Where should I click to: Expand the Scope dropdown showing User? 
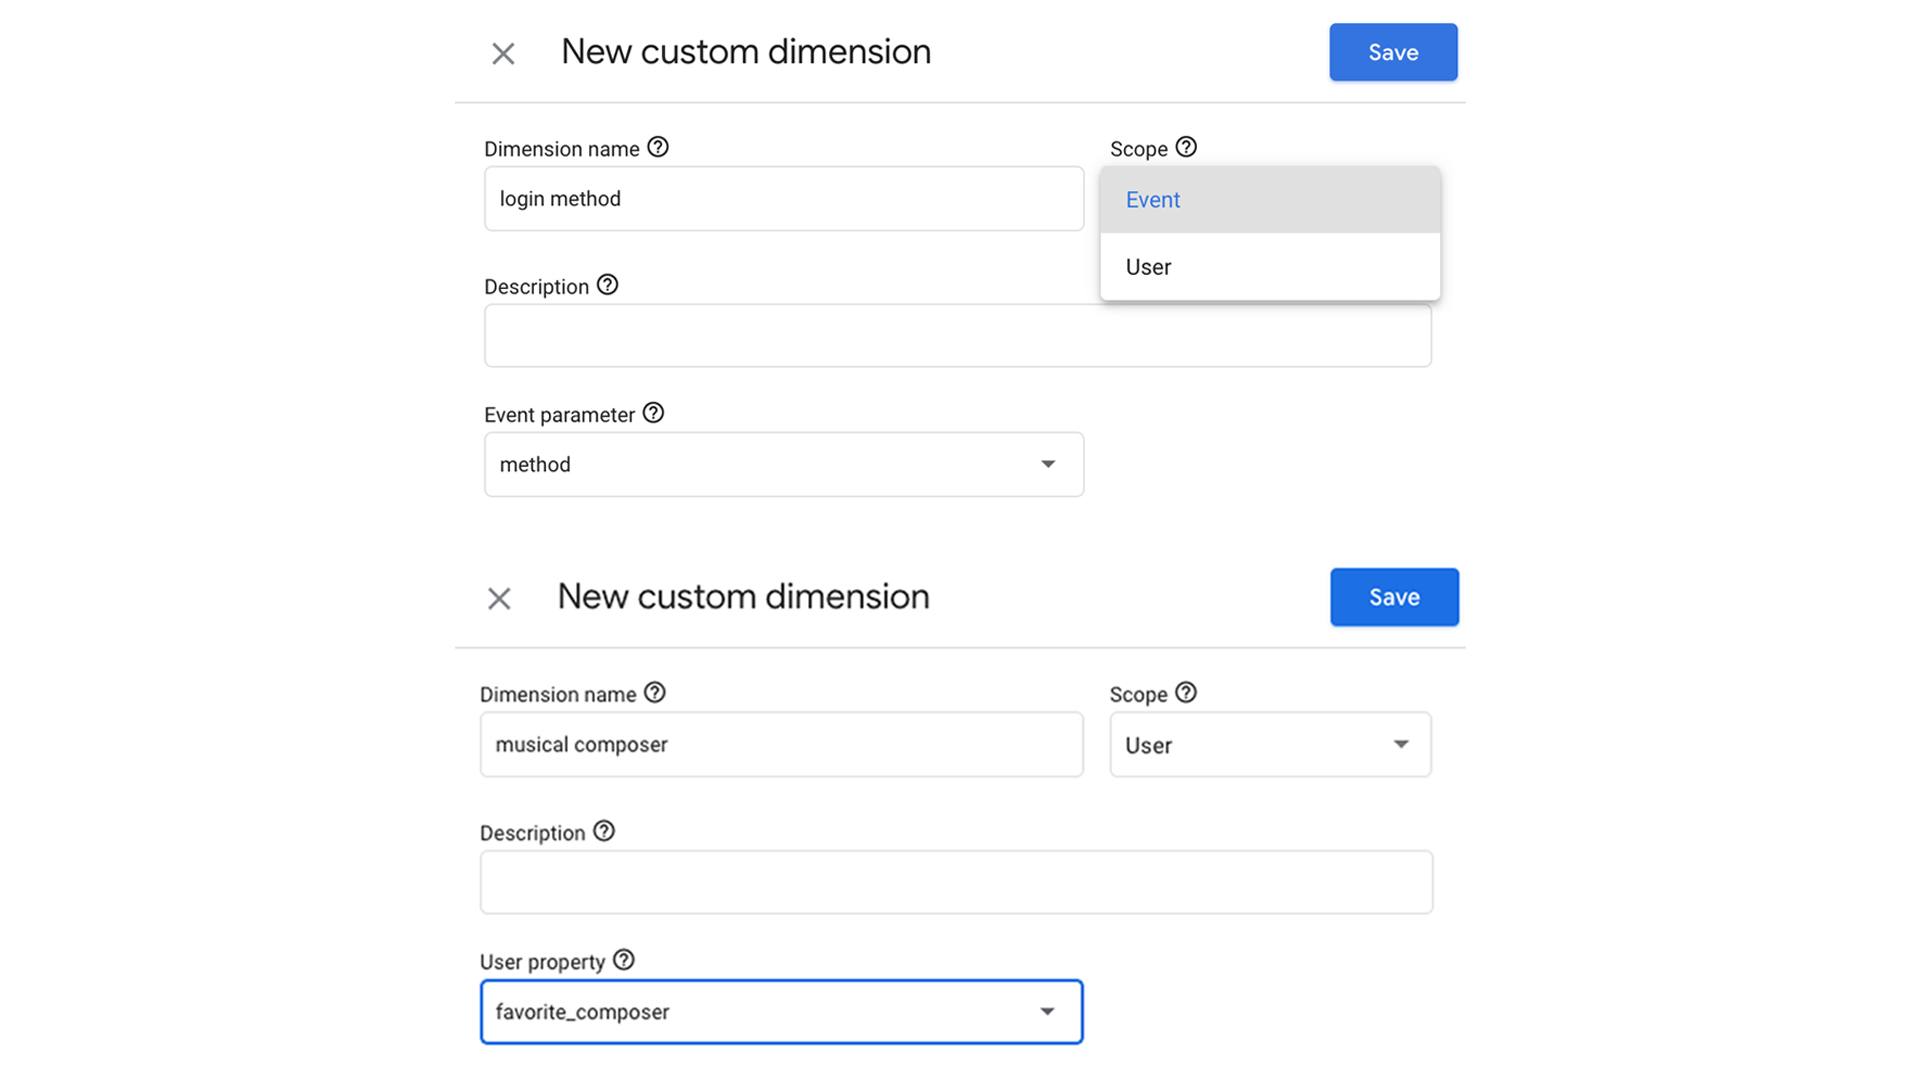pos(1269,745)
